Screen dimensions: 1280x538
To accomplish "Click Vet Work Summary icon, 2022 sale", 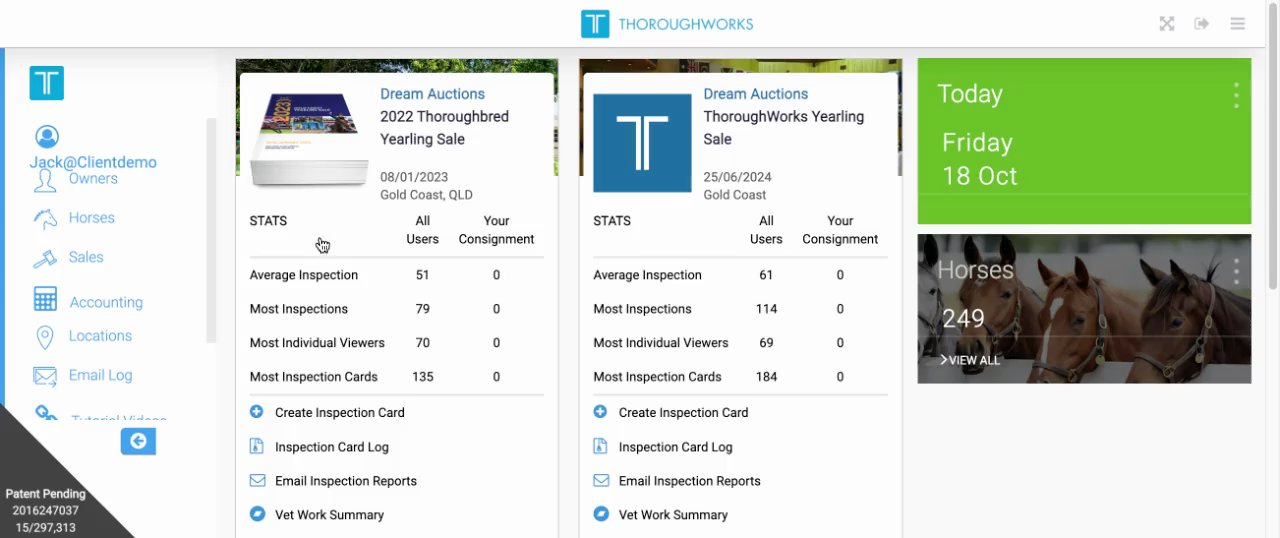I will coord(257,515).
